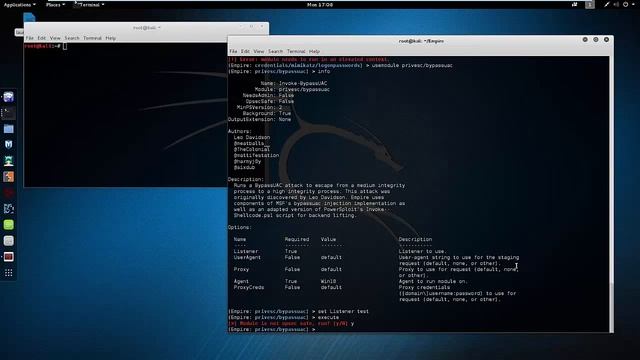
Task: Open View menu in back terminal window
Action: tap(55, 38)
